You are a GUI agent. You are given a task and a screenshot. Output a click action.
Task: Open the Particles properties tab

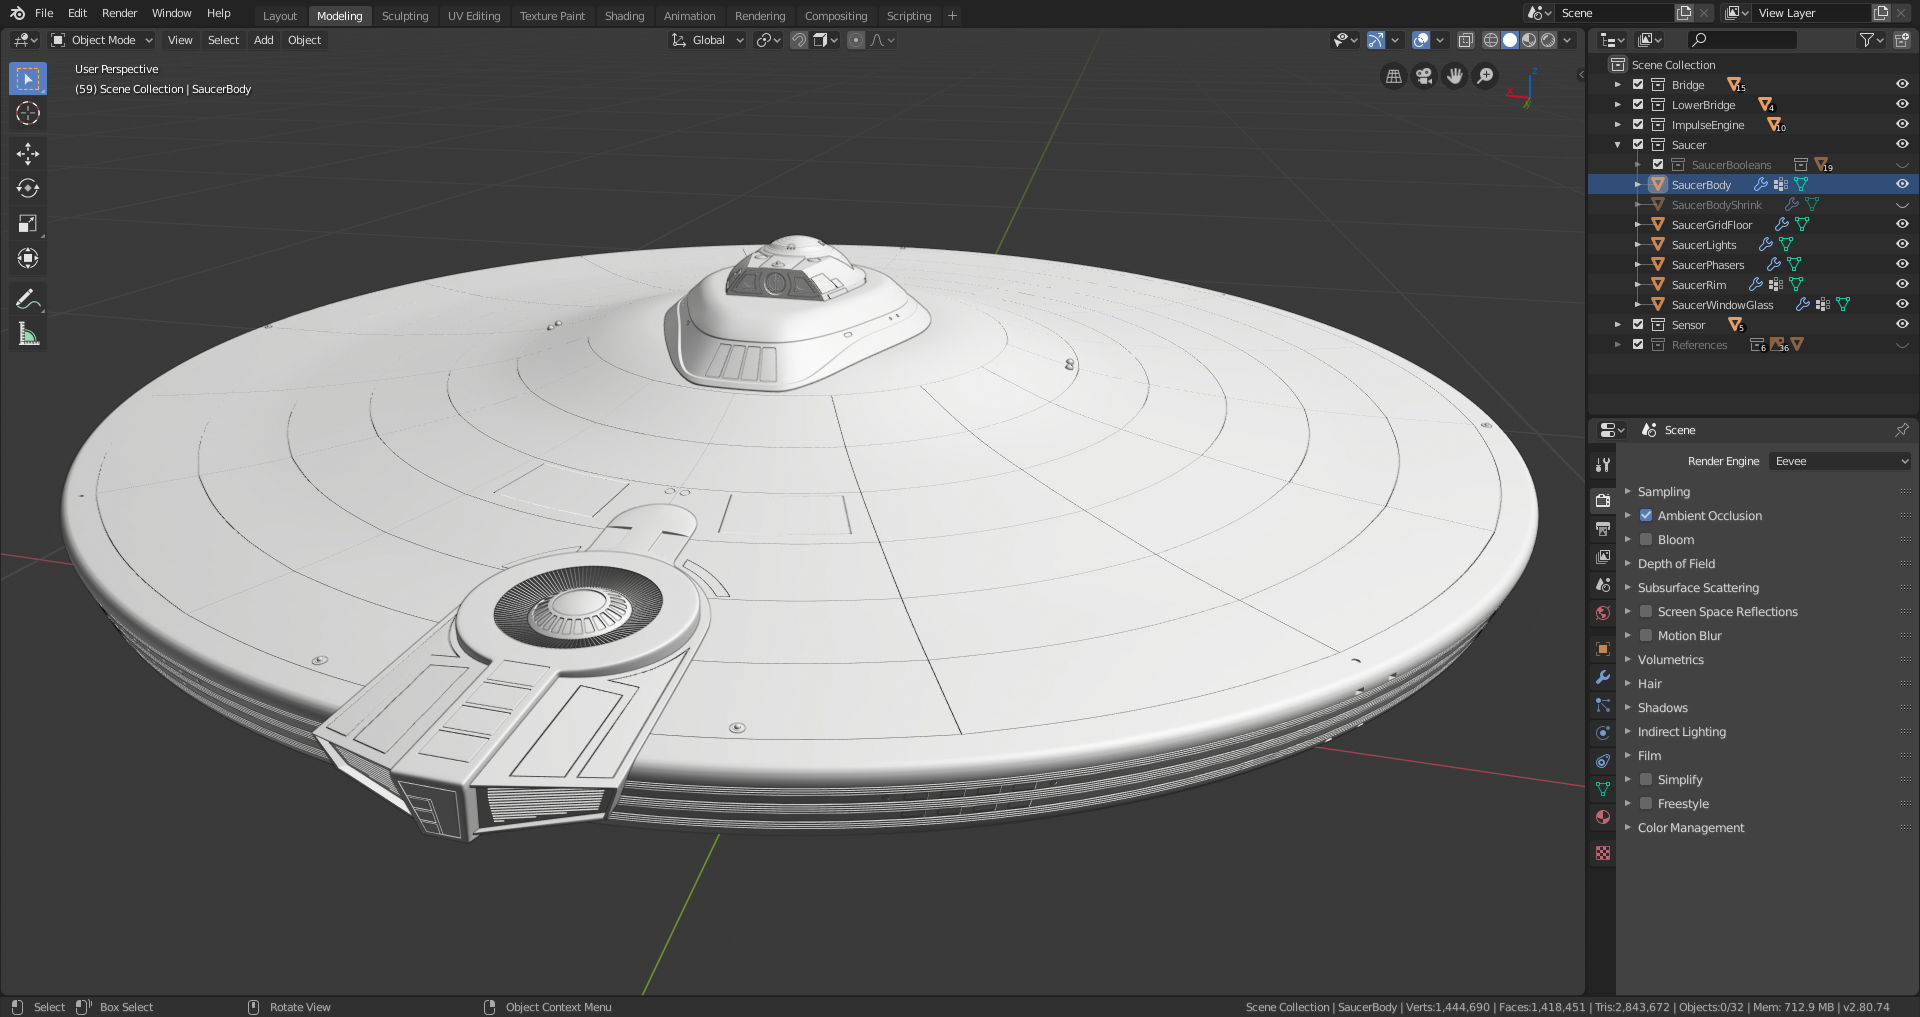point(1603,705)
